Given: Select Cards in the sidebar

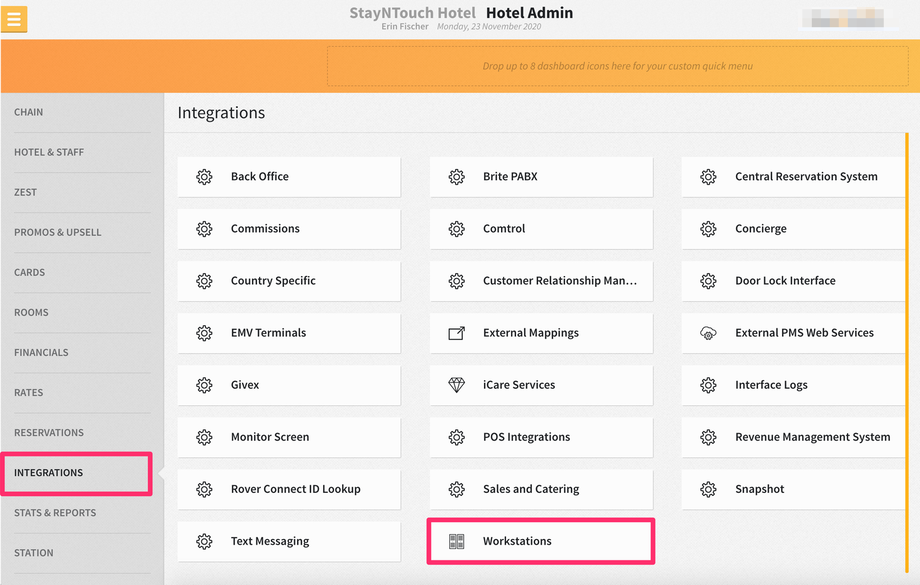Looking at the screenshot, I should point(82,273).
